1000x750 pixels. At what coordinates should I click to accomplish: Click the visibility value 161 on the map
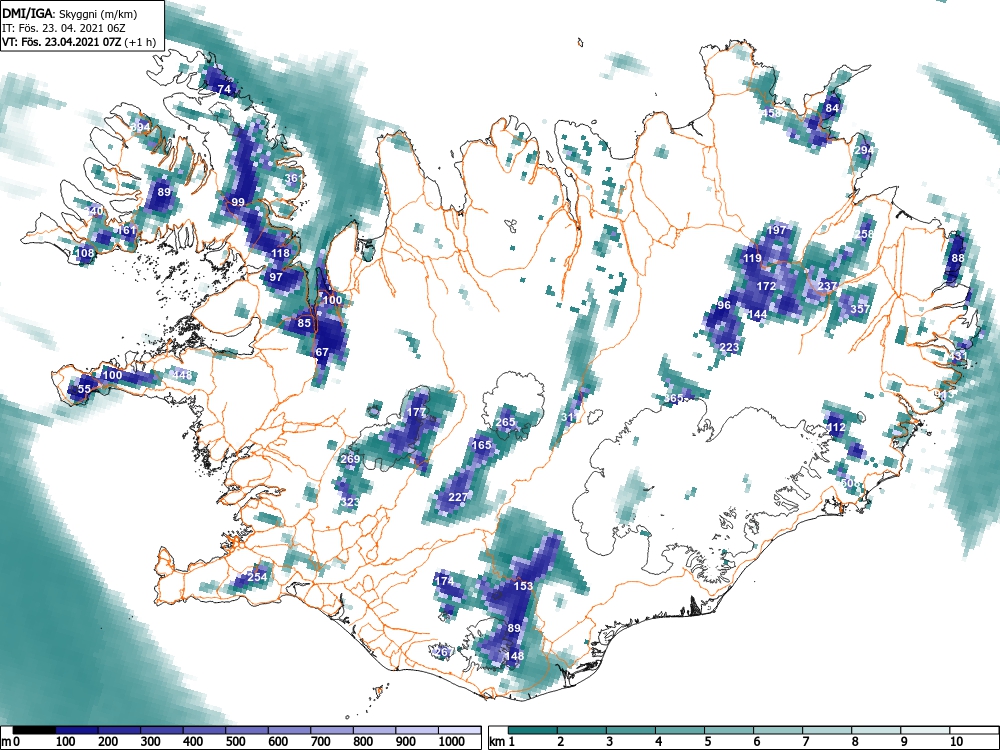[x=126, y=230]
